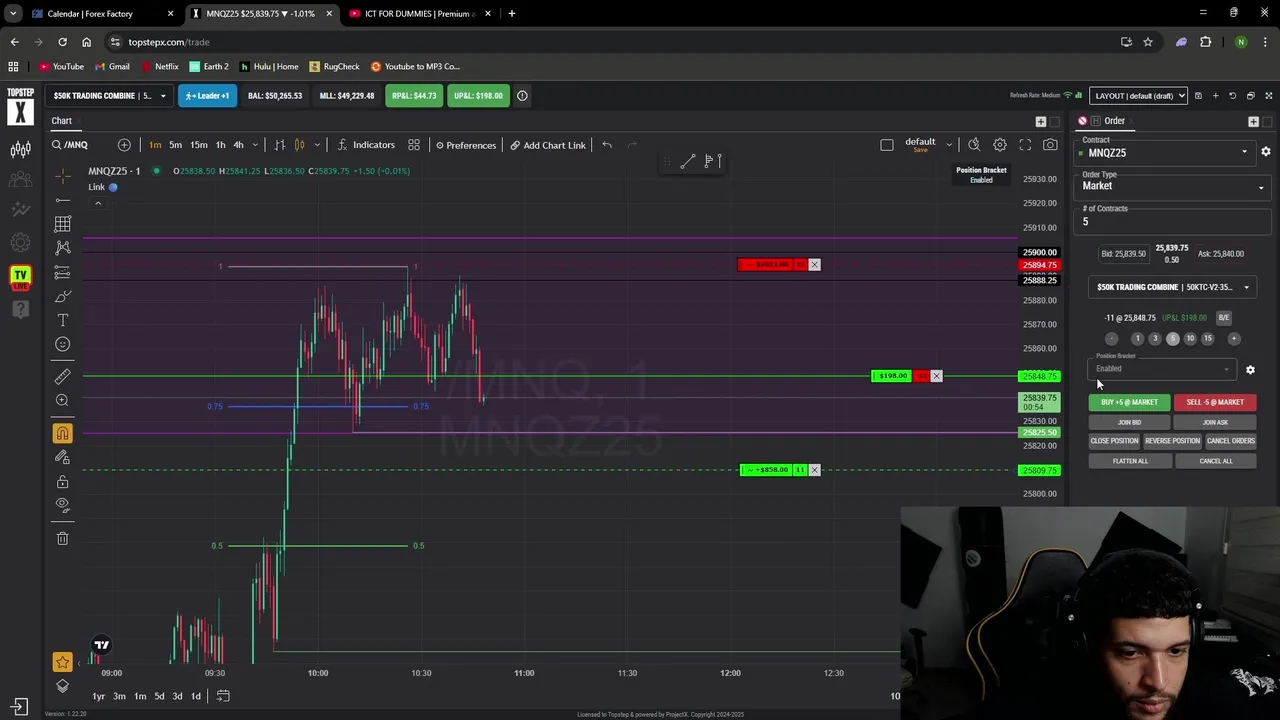Select the 5m timeframe
Viewport: 1280px width, 720px height.
pyautogui.click(x=175, y=145)
